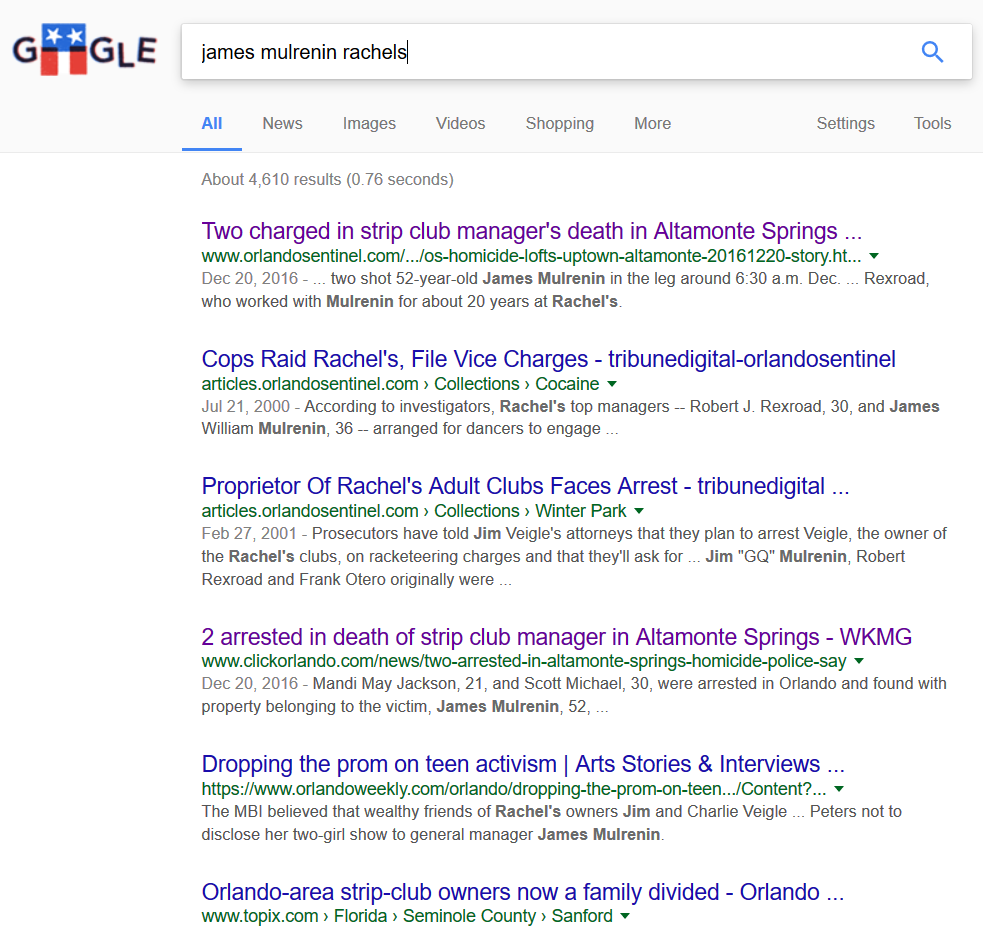Screen dimensions: 983x928
Task: Expand dropdown arrow after Collections › Cocaine
Action: (x=612, y=384)
